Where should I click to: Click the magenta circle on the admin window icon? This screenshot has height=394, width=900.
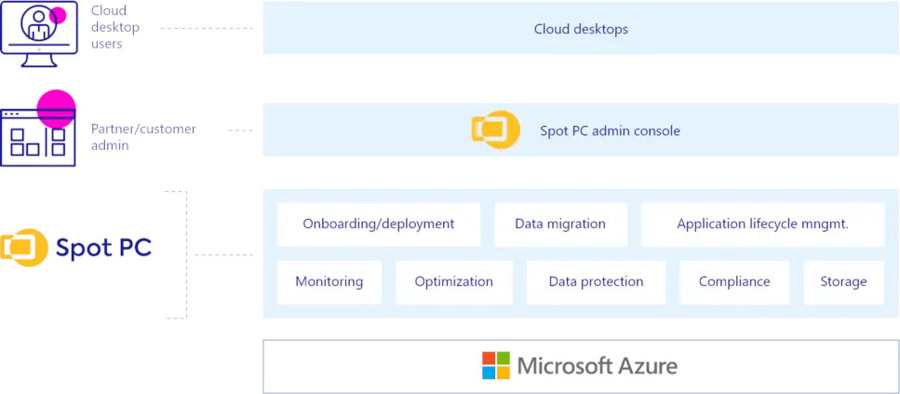click(x=56, y=109)
